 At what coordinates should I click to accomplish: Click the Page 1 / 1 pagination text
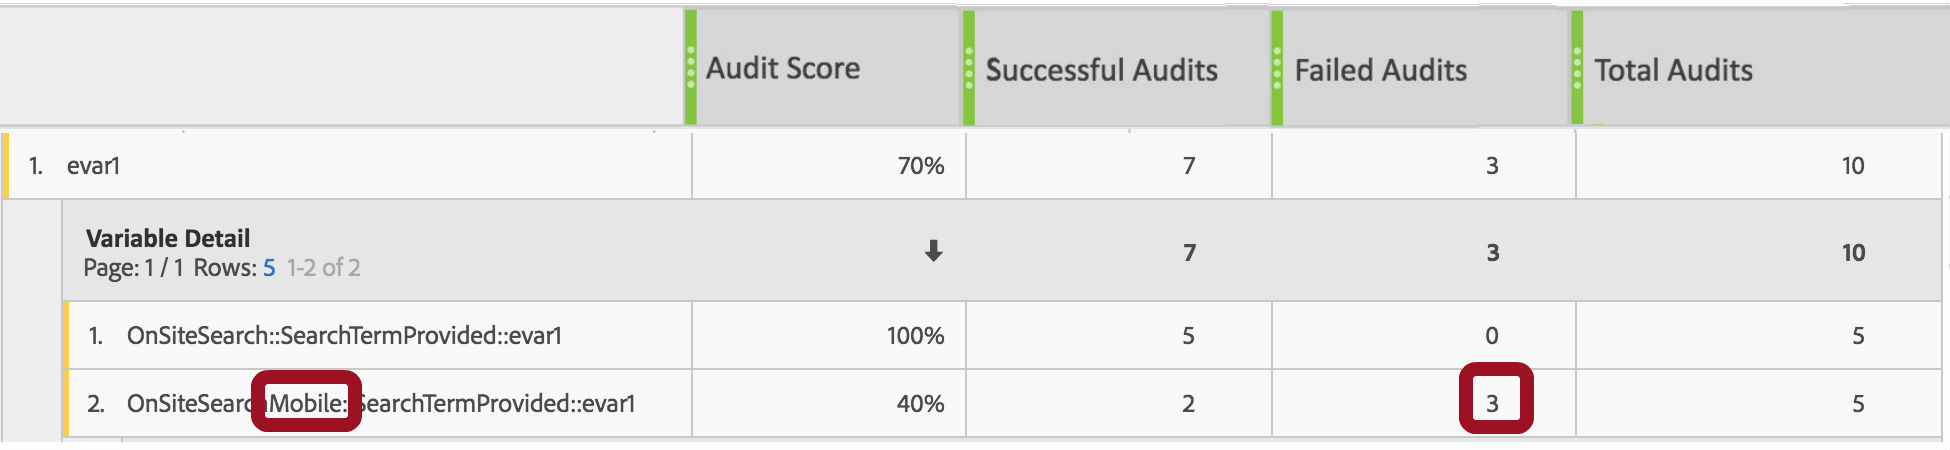[x=134, y=268]
